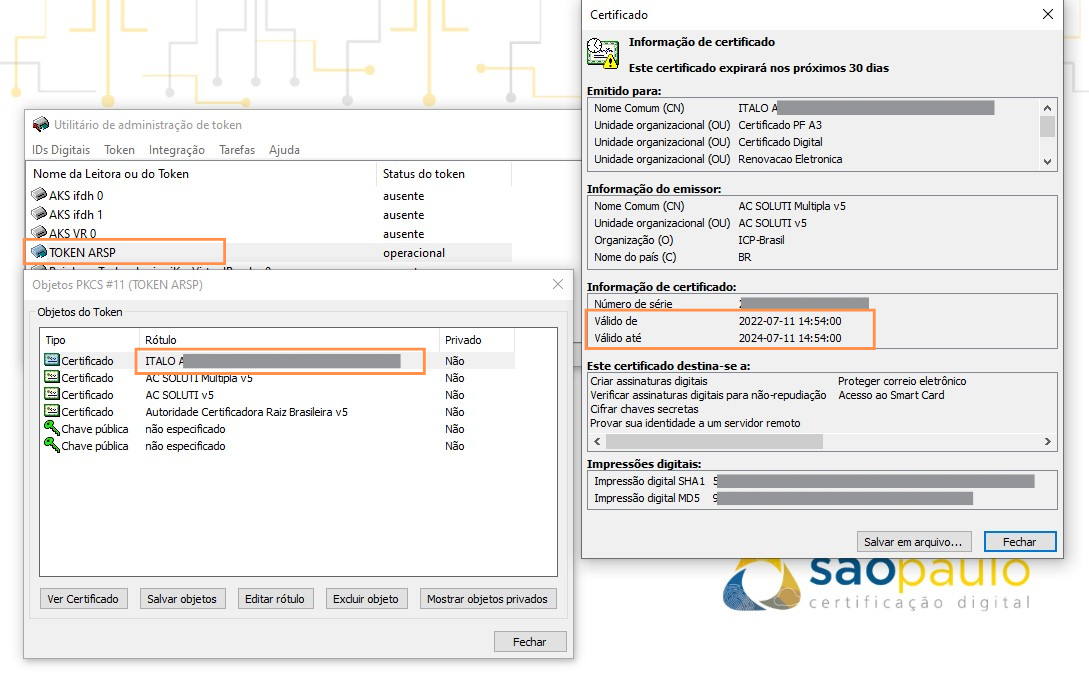Close the Certificado window with X
Viewport: 1089px width, 679px height.
(x=1048, y=14)
